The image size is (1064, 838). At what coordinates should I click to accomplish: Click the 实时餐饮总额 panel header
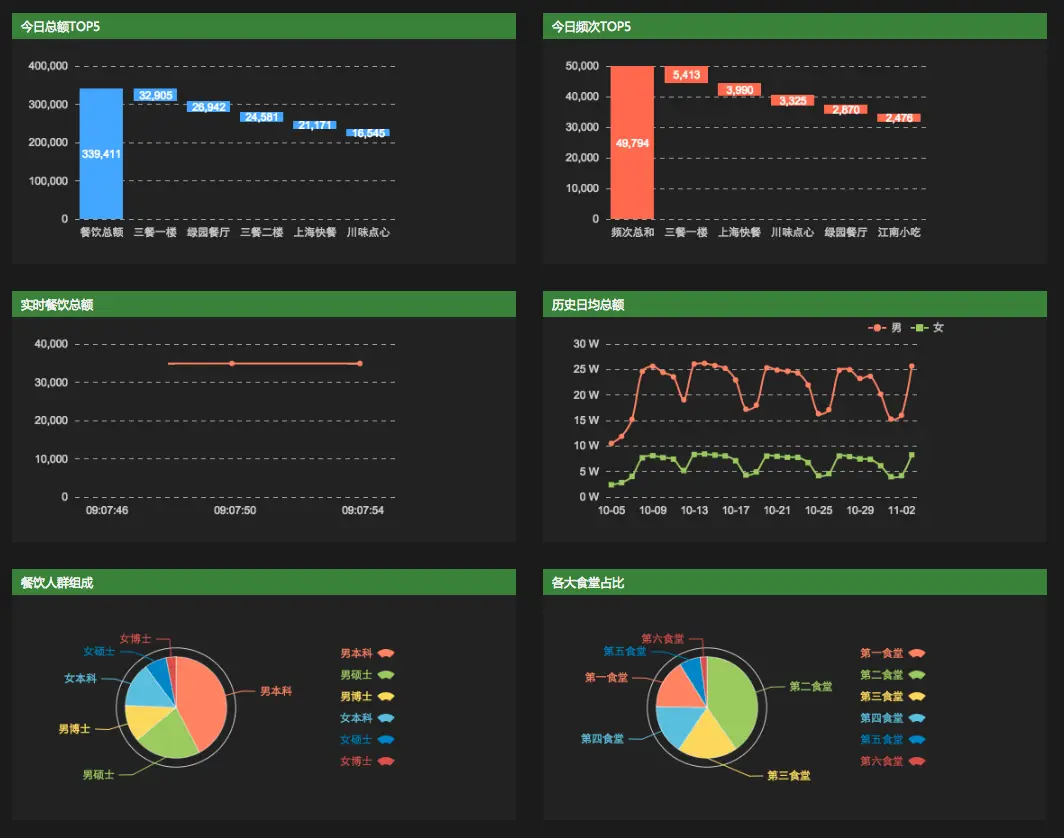point(264,304)
